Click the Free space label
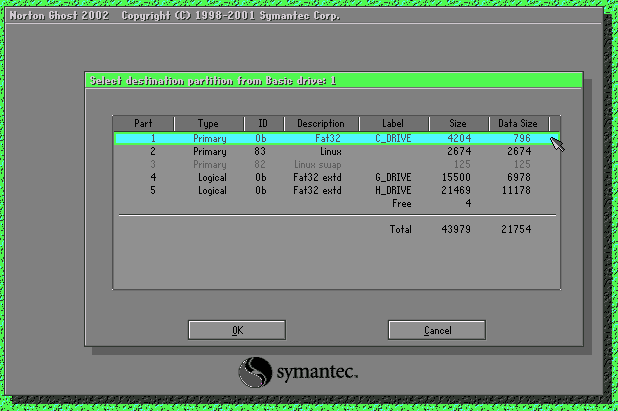Screen dimensions: 618x411 point(402,203)
